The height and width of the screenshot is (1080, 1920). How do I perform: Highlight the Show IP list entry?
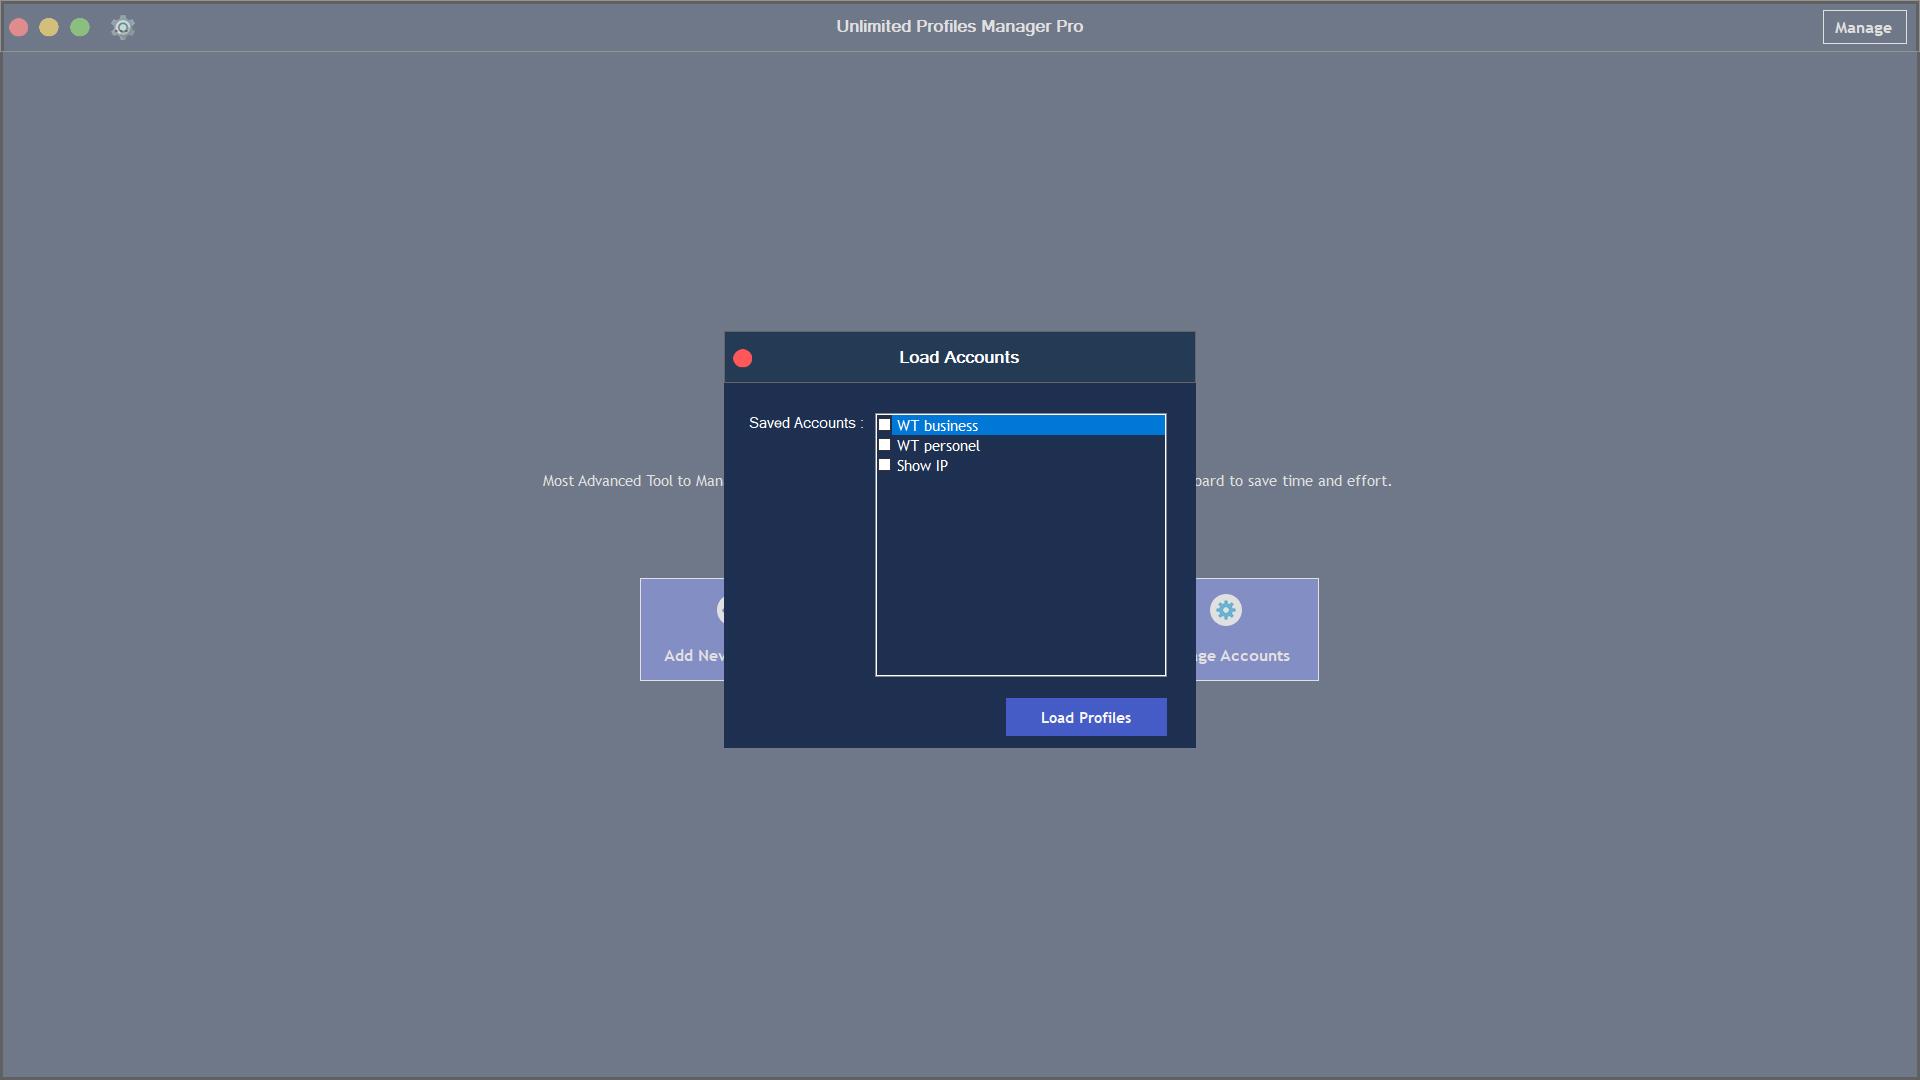[x=922, y=466]
